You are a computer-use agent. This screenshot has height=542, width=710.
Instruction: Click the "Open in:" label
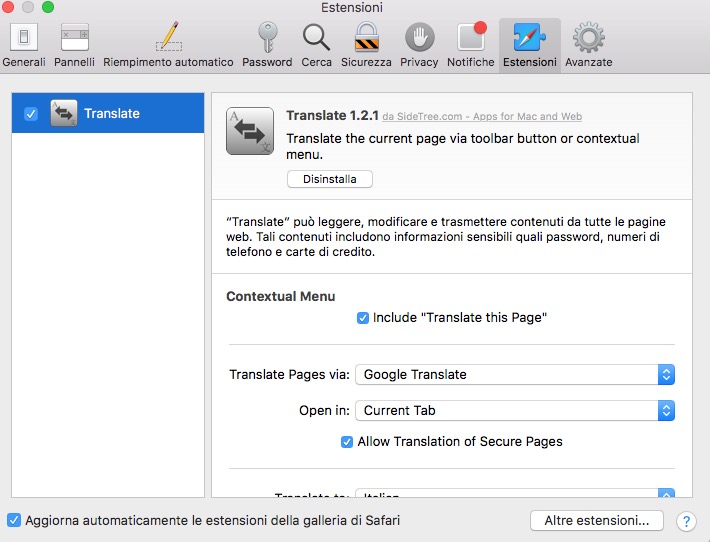point(324,411)
